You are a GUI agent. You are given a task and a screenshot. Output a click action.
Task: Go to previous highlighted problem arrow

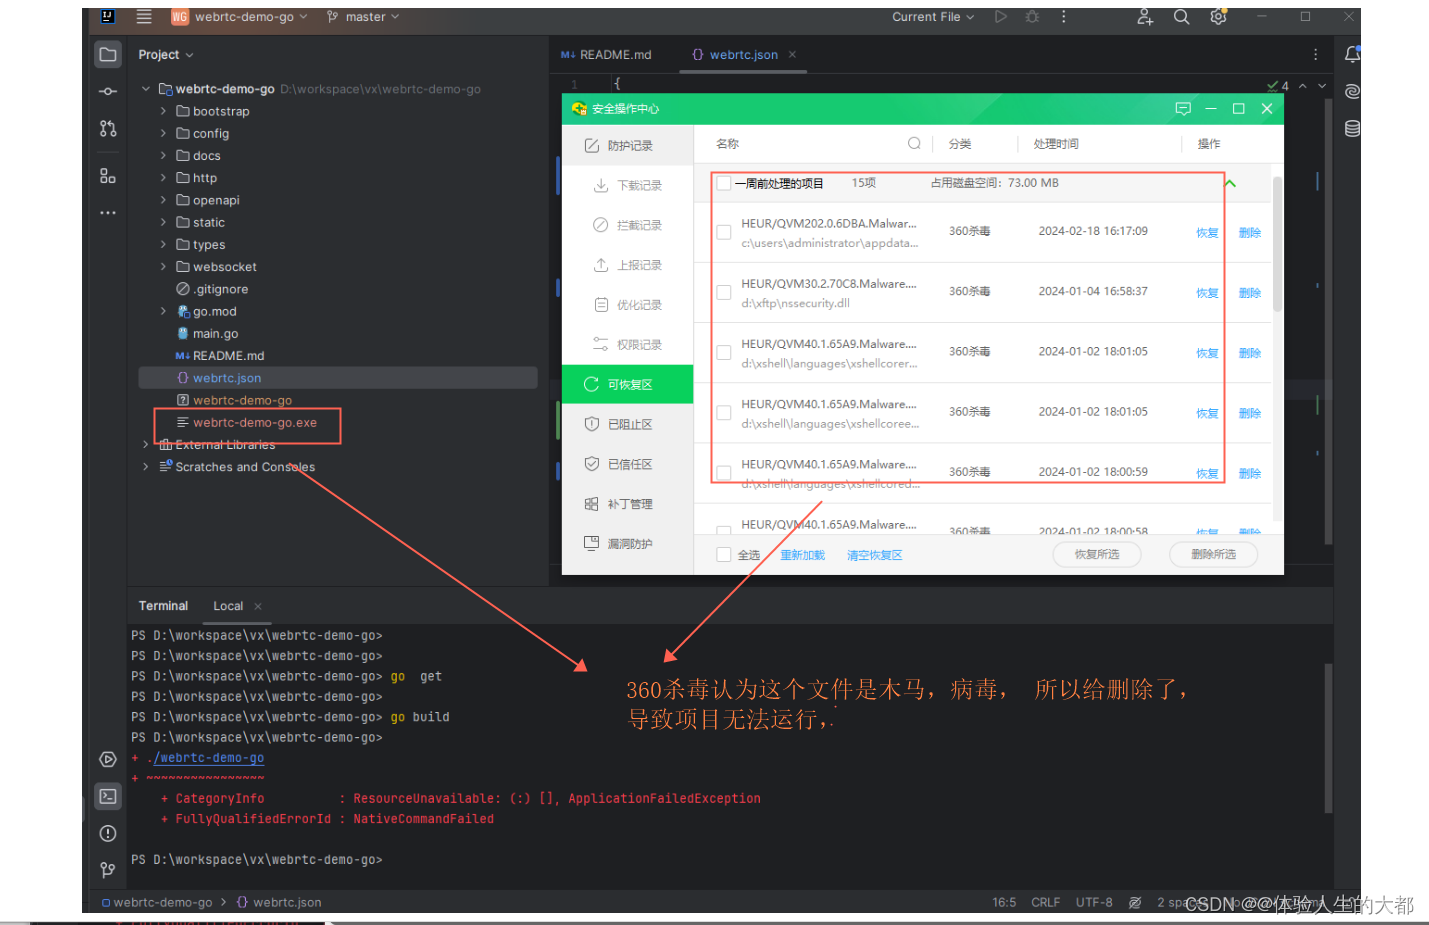[x=1303, y=86]
